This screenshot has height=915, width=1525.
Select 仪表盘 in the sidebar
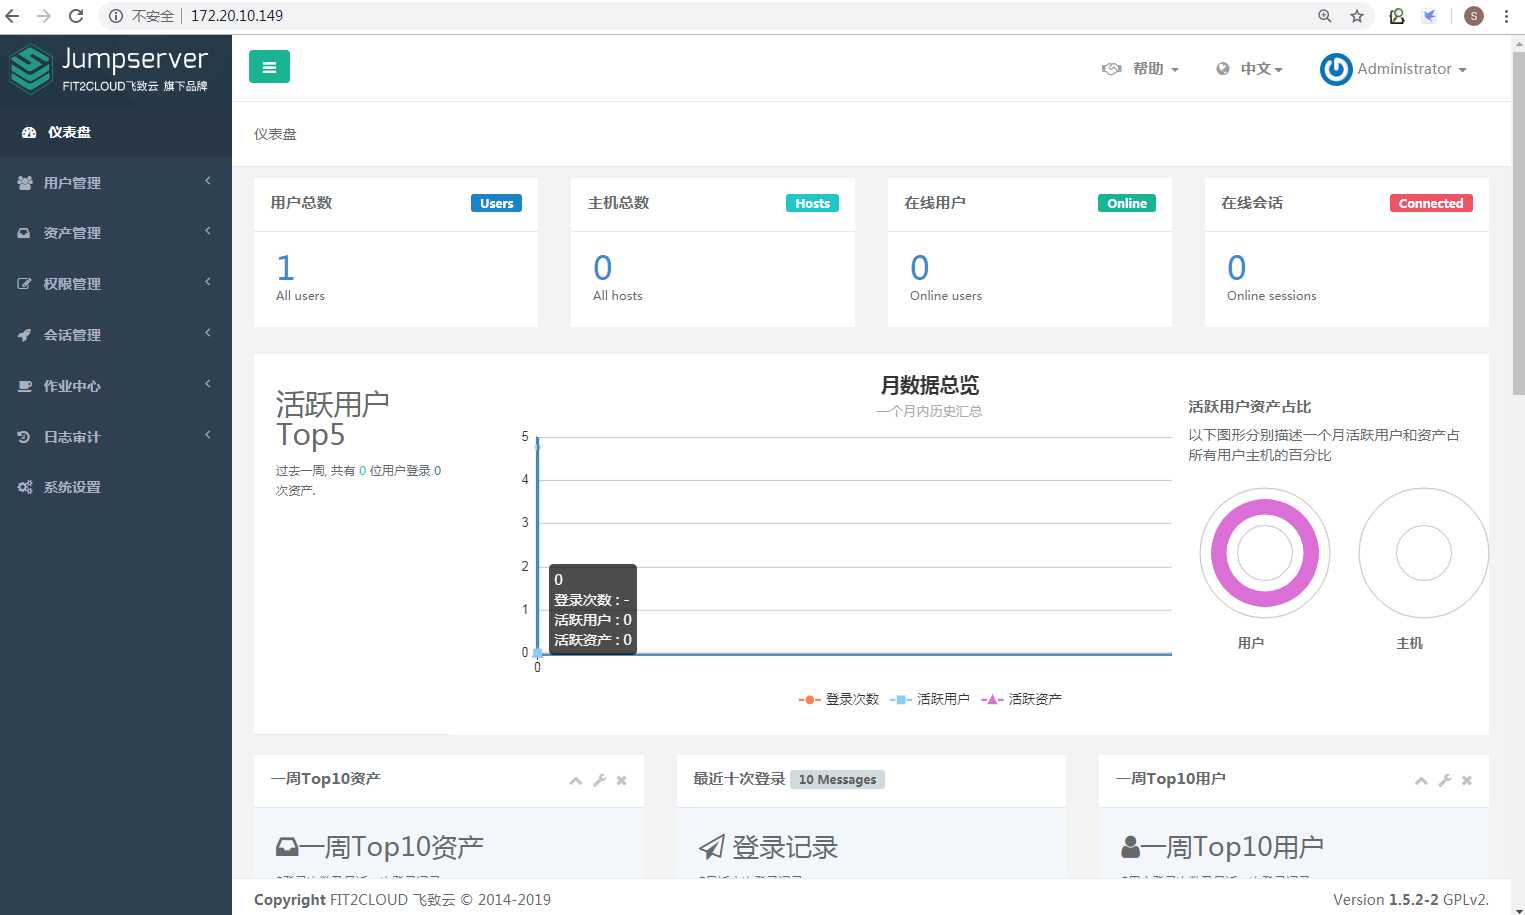tap(116, 132)
